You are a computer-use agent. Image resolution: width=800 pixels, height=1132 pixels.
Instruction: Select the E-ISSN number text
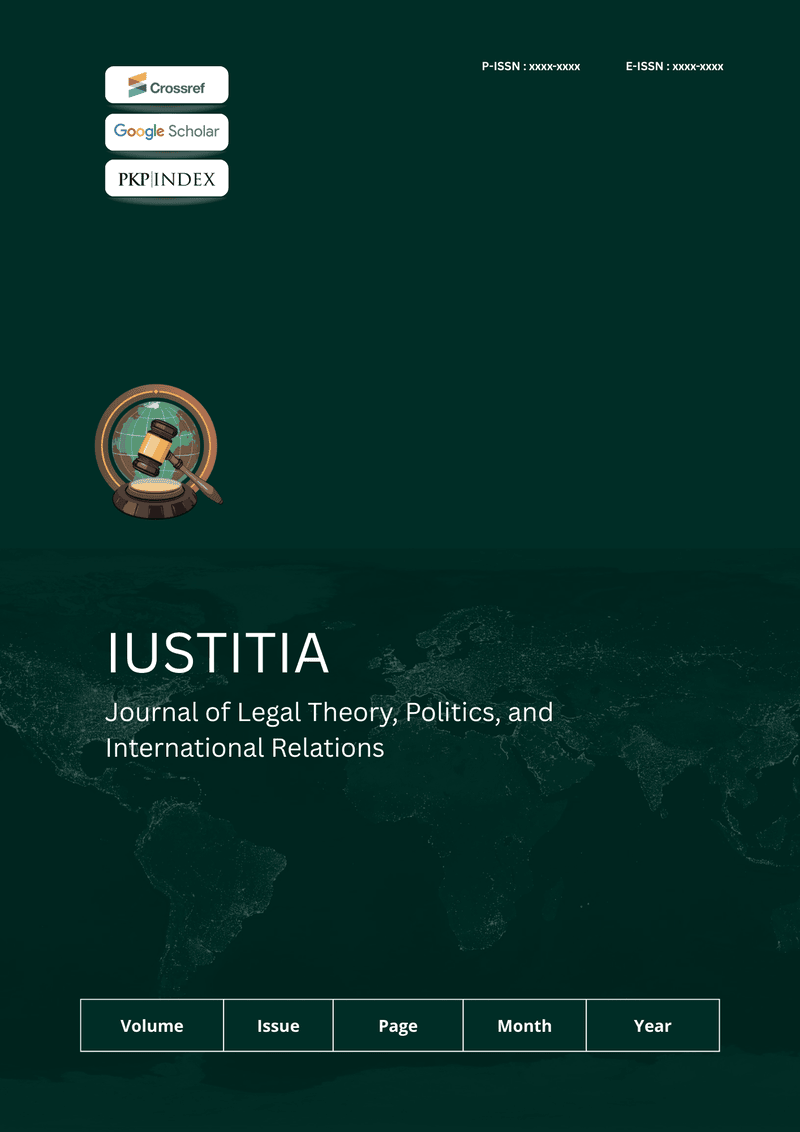click(x=674, y=67)
